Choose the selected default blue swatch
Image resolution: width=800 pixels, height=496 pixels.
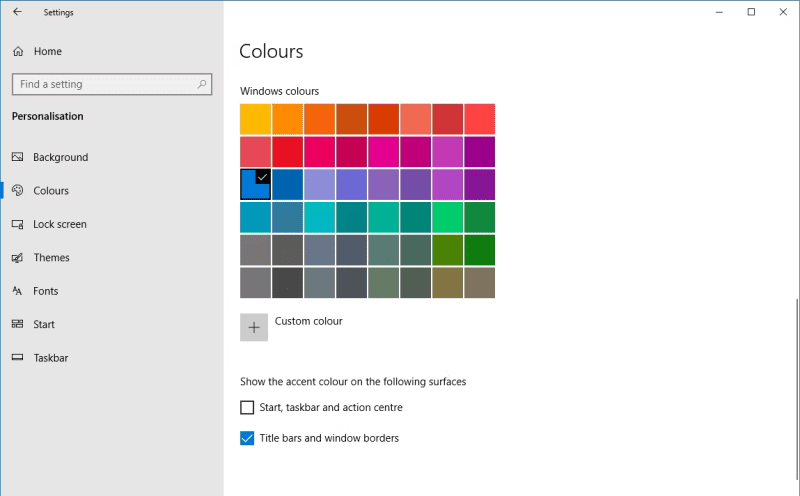(256, 184)
